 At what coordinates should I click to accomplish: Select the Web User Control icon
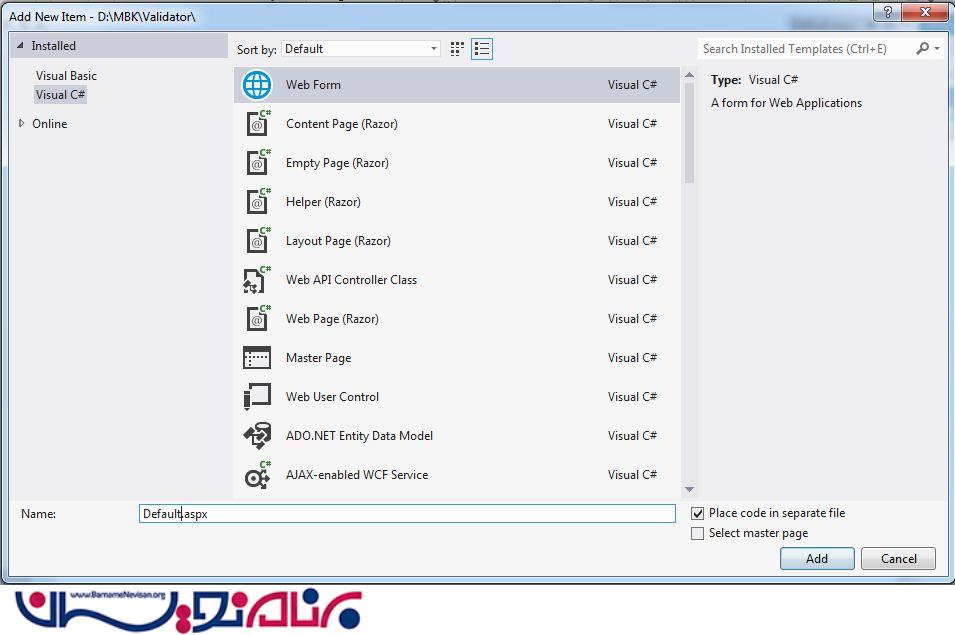(x=257, y=397)
